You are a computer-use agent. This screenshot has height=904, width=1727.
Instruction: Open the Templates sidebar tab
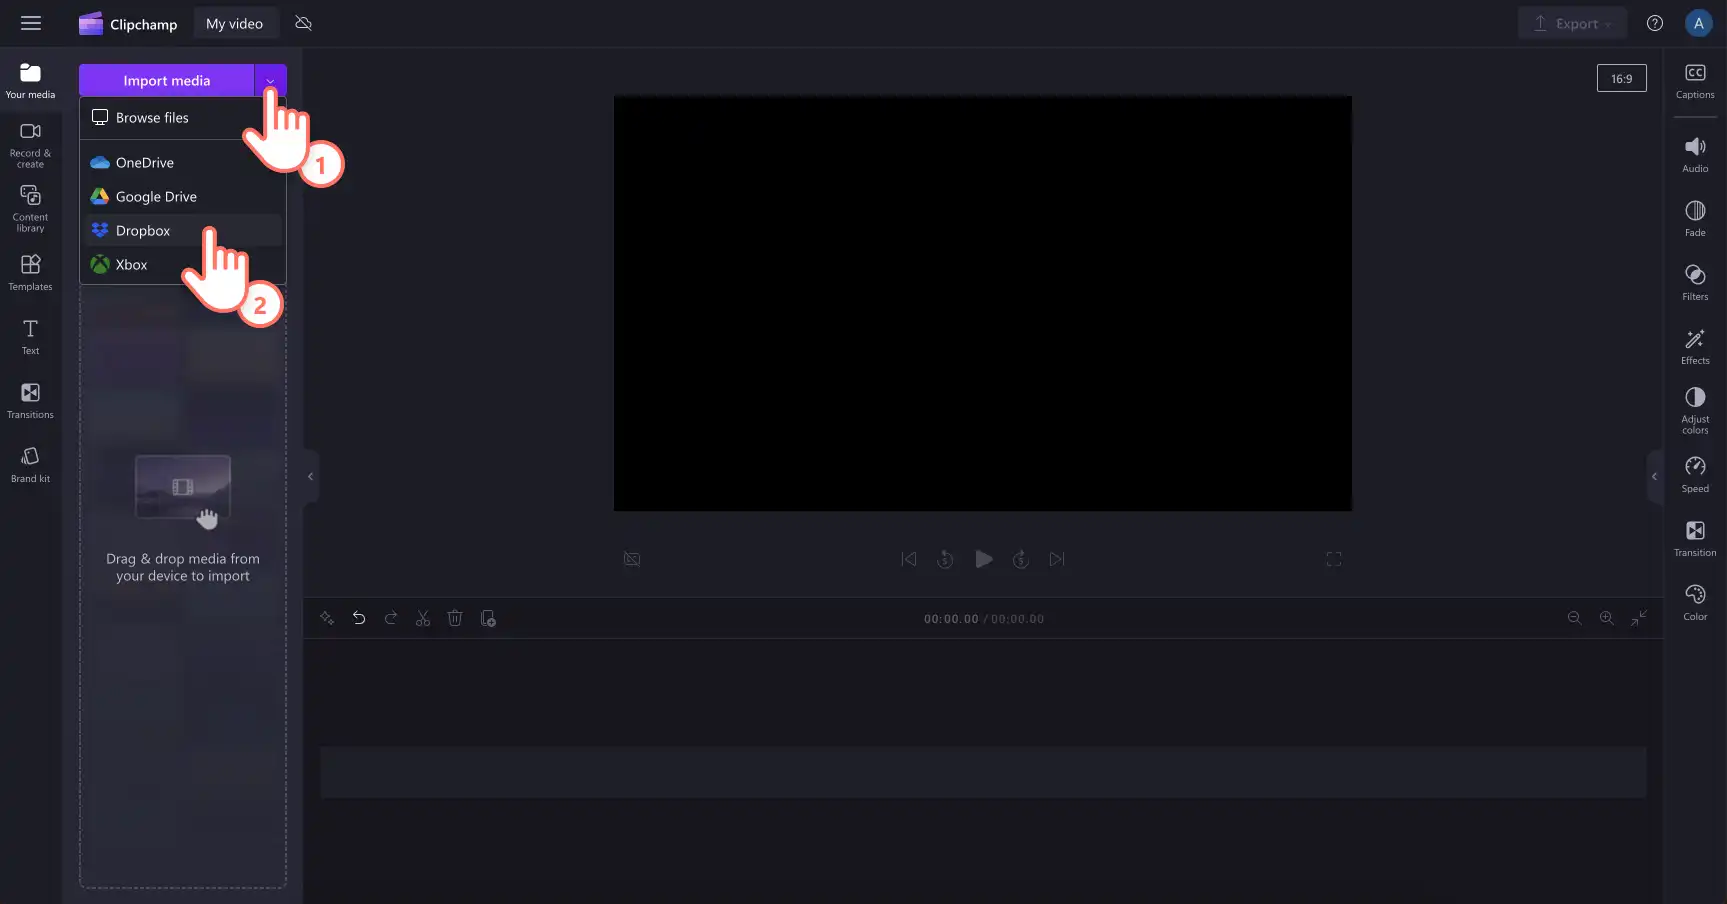pos(30,273)
